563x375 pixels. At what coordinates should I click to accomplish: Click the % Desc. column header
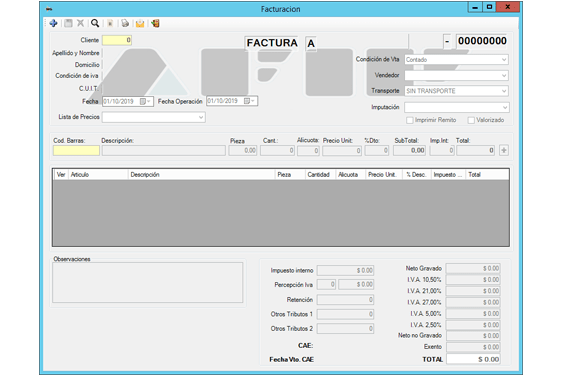coord(417,175)
